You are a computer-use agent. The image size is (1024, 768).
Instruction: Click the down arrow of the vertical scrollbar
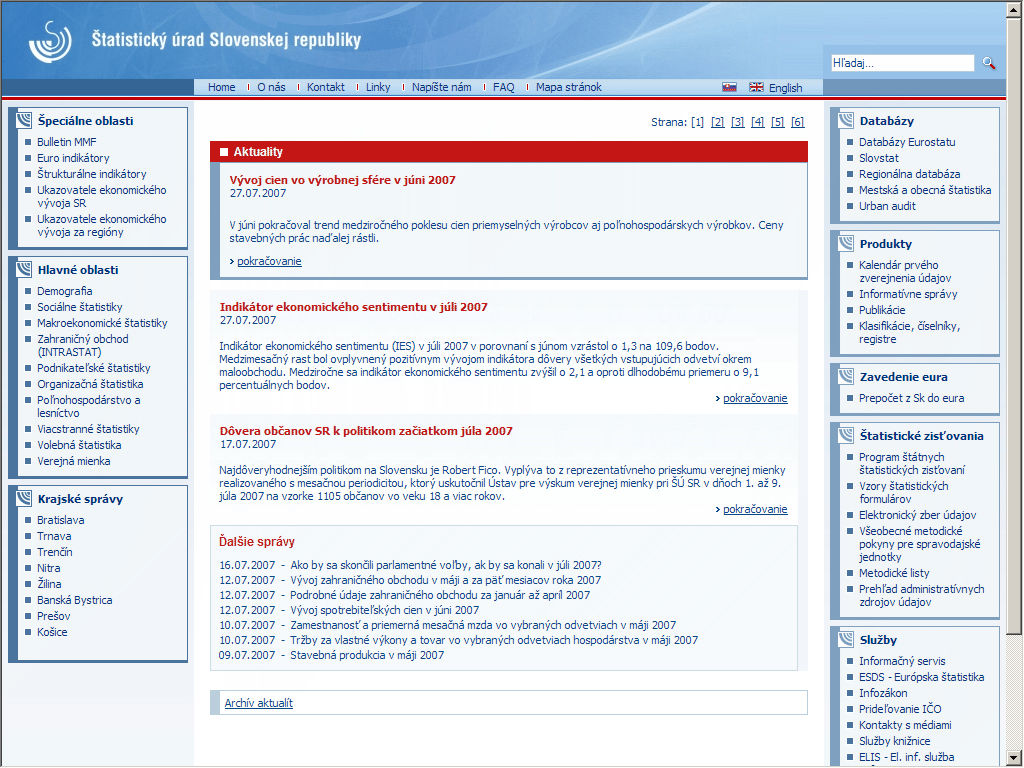tap(1014, 758)
